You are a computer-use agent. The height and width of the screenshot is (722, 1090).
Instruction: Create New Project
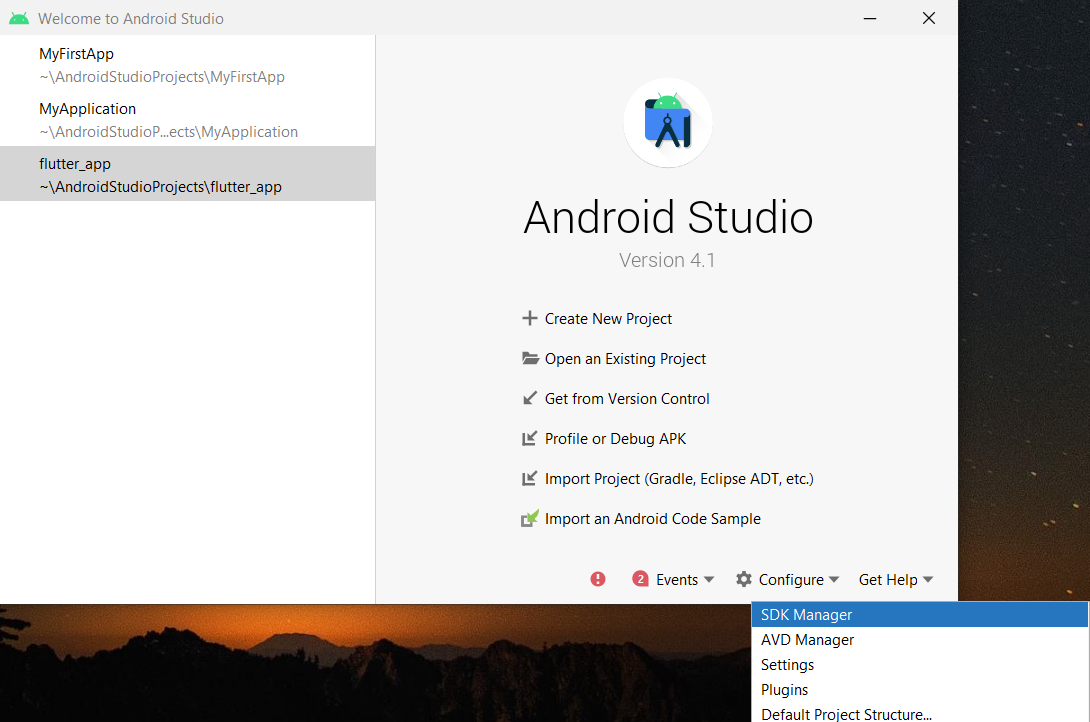point(608,319)
